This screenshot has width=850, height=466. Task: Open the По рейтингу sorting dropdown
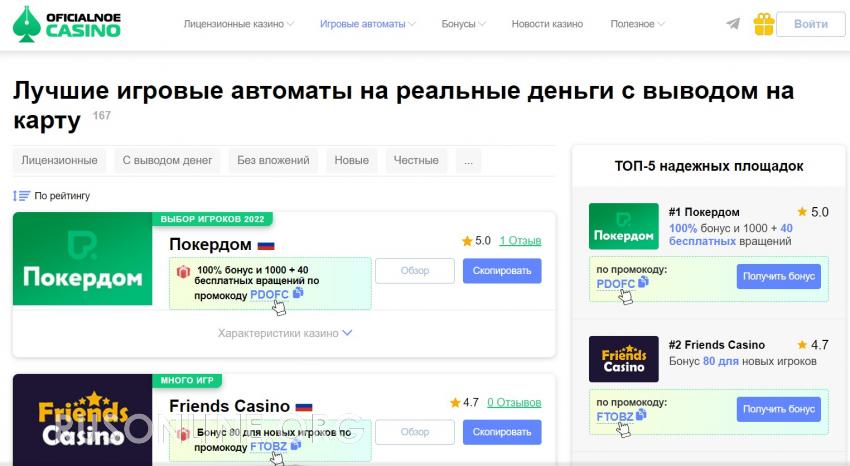point(52,196)
